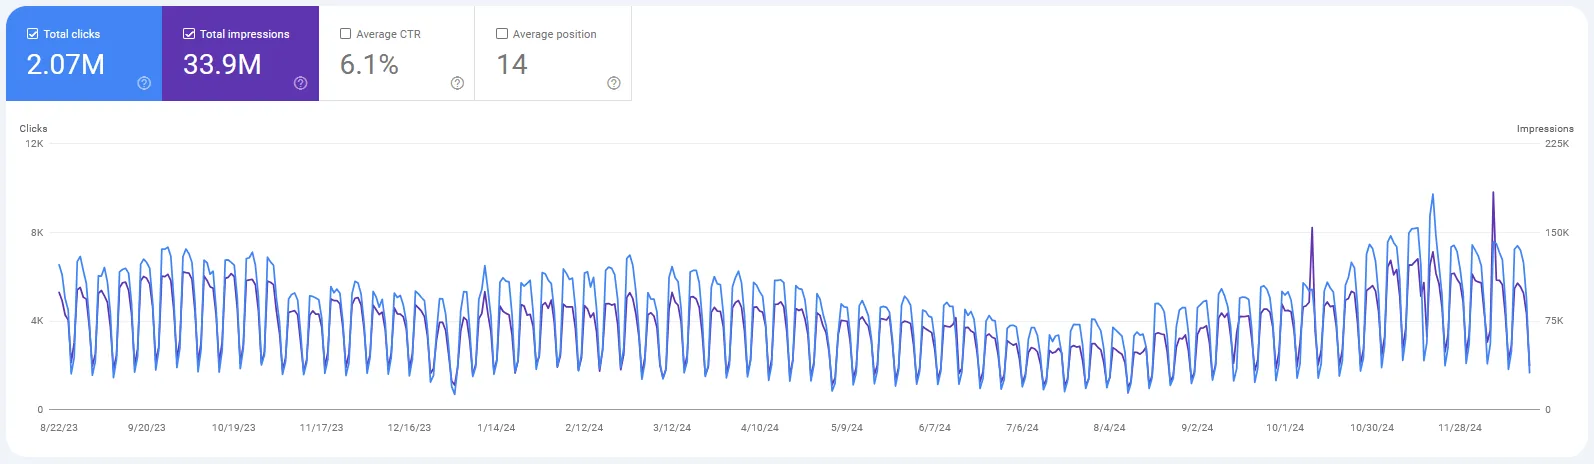Select the 14 average position value
The width and height of the screenshot is (1594, 464).
coord(512,65)
